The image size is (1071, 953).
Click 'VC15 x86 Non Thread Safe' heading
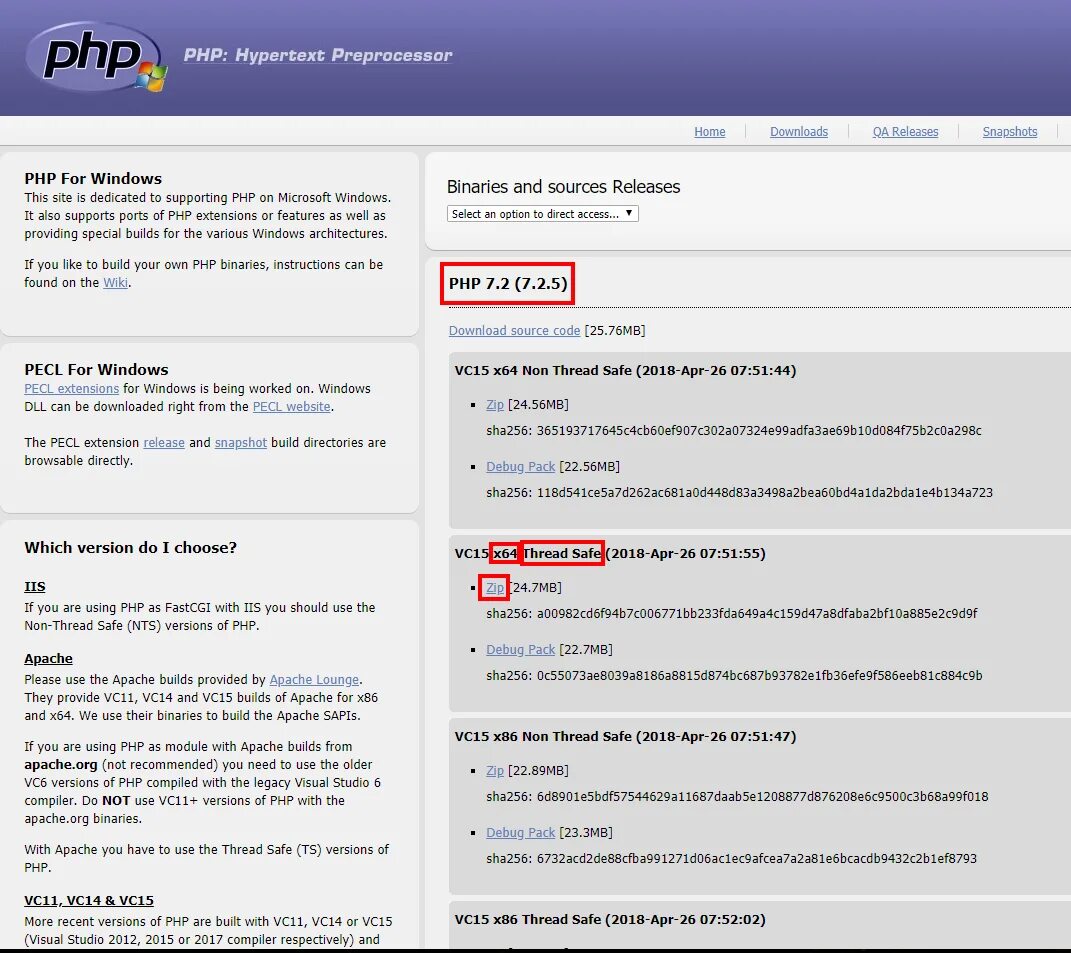coord(626,736)
